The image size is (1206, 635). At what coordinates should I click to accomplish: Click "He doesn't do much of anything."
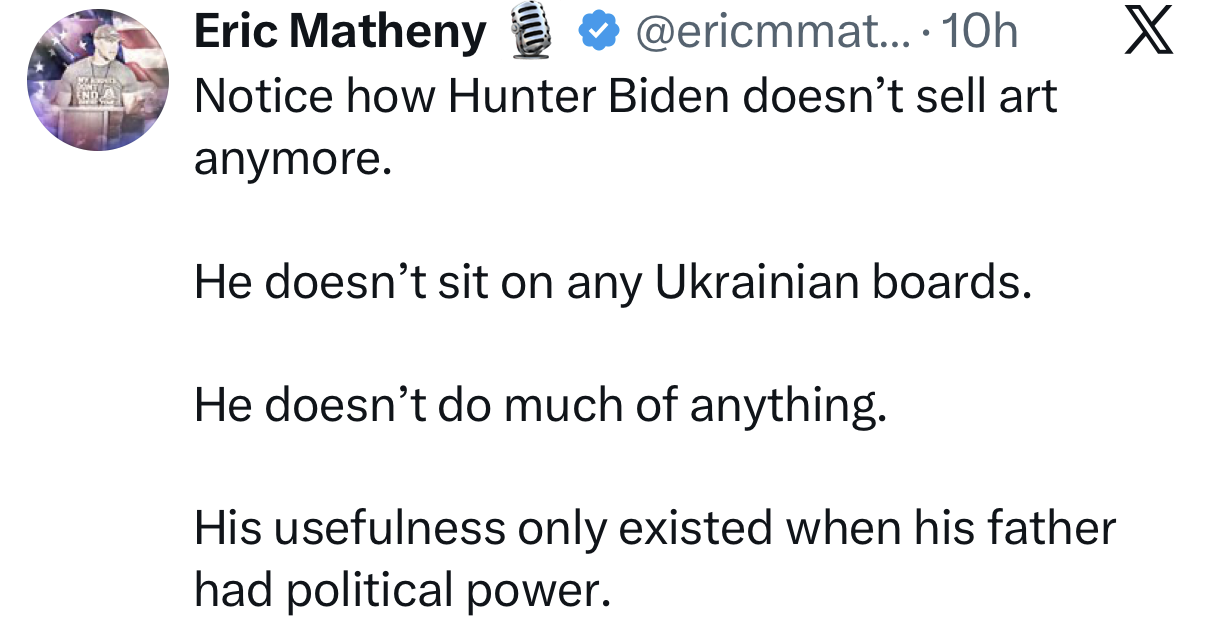click(x=540, y=405)
